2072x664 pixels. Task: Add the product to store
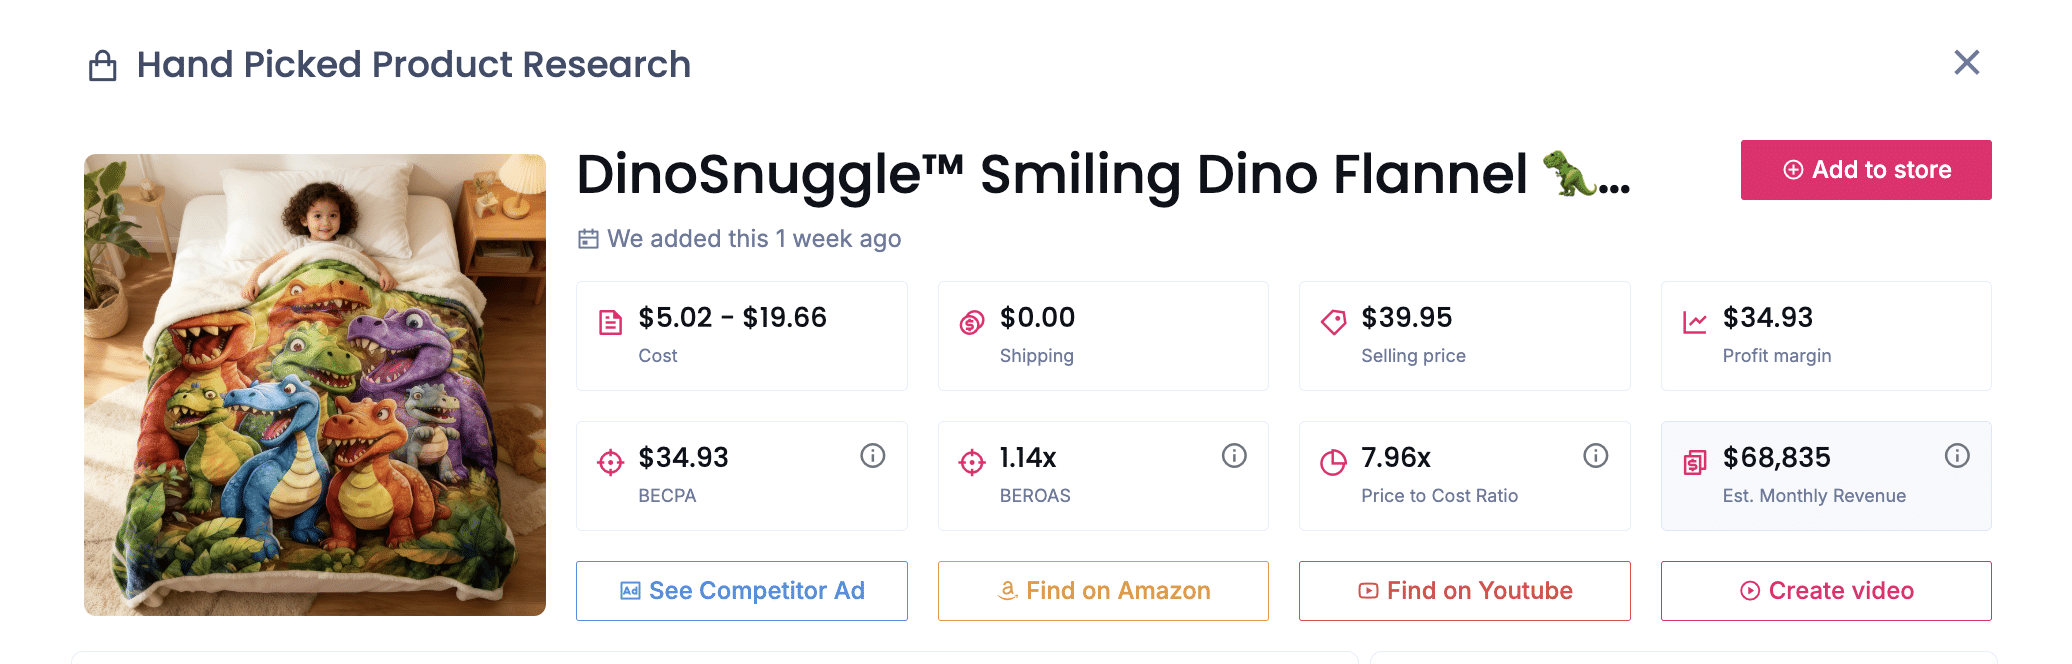pos(1866,170)
